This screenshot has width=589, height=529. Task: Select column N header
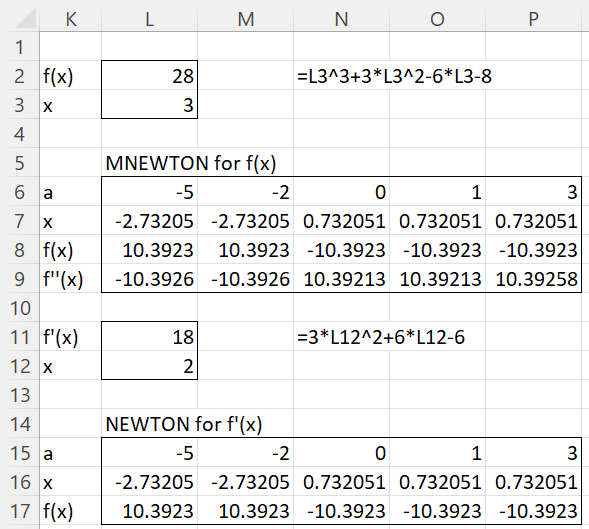pyautogui.click(x=341, y=19)
